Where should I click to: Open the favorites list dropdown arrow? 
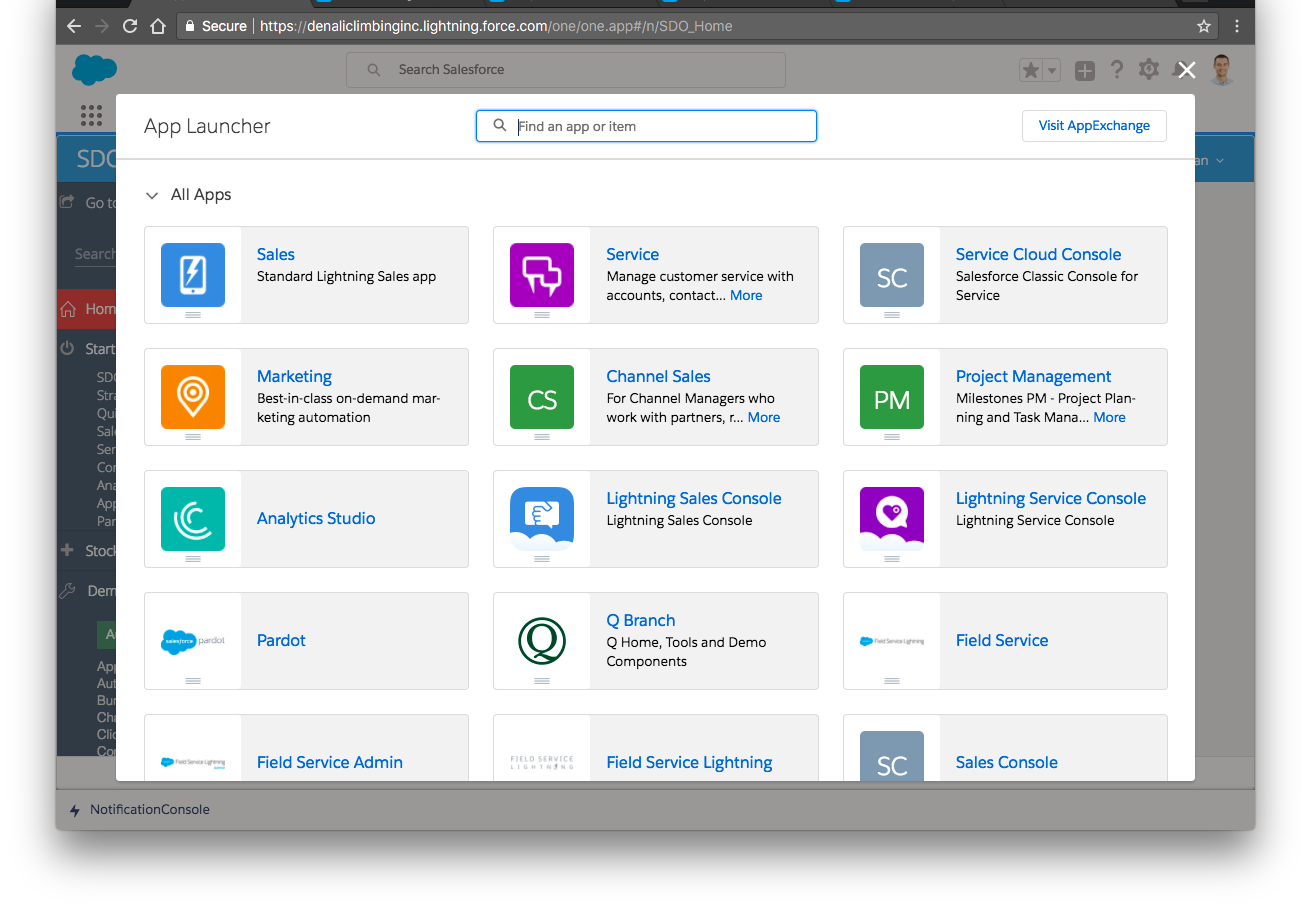1051,70
